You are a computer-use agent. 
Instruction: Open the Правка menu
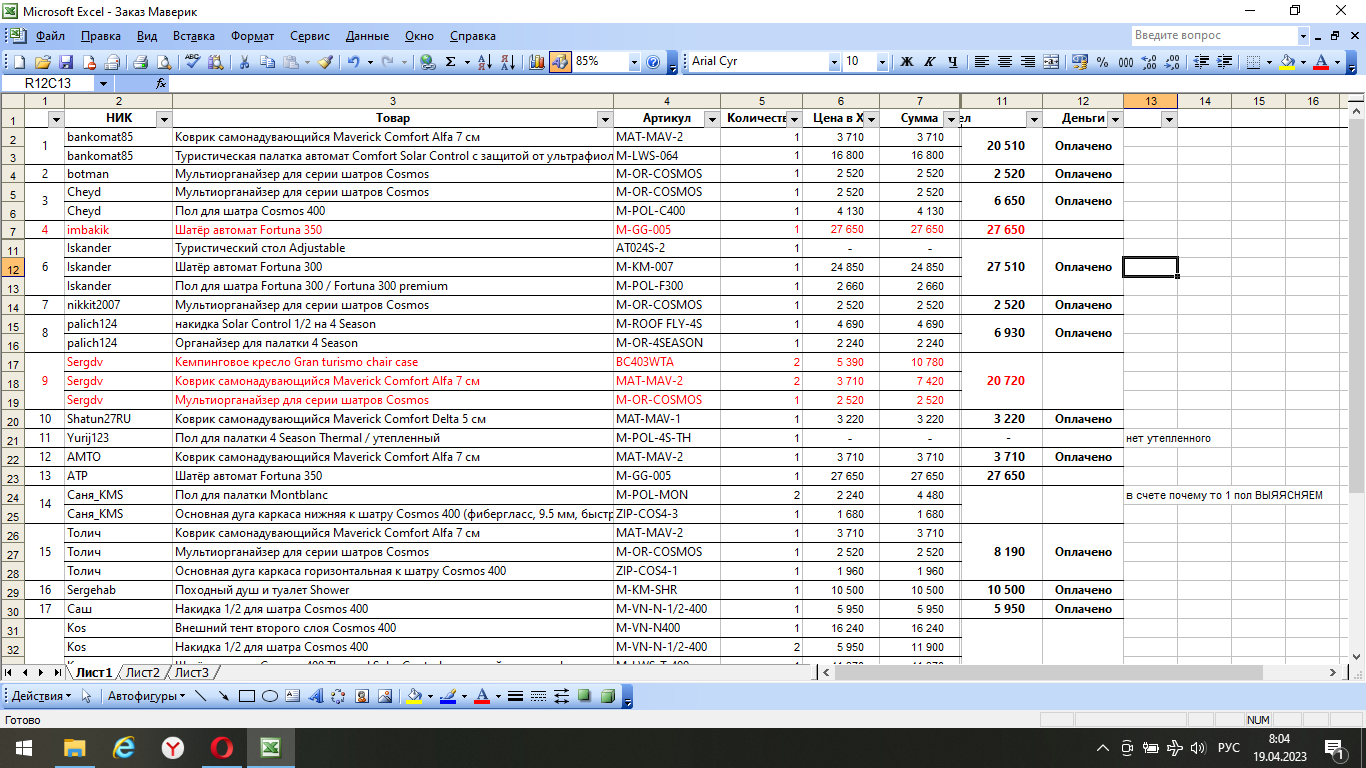(x=101, y=36)
